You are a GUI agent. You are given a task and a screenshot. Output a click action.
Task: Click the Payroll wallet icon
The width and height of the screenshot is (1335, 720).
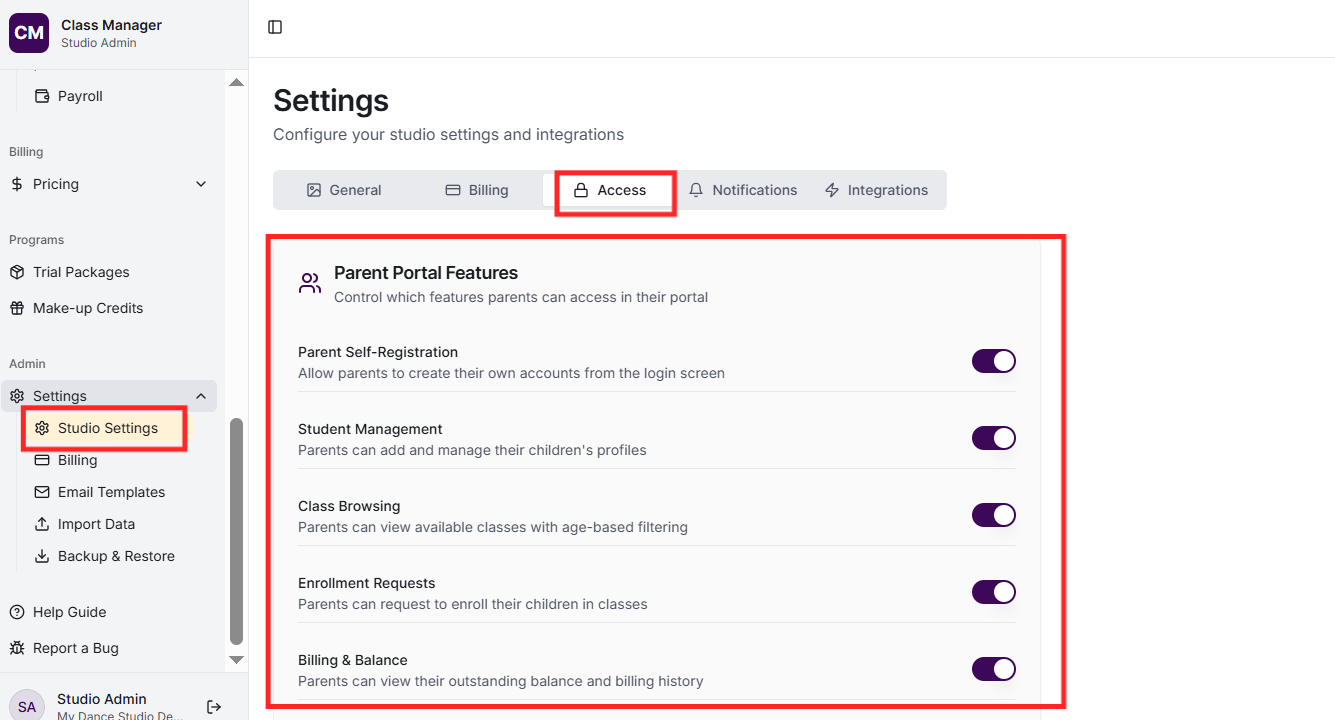pyautogui.click(x=42, y=96)
